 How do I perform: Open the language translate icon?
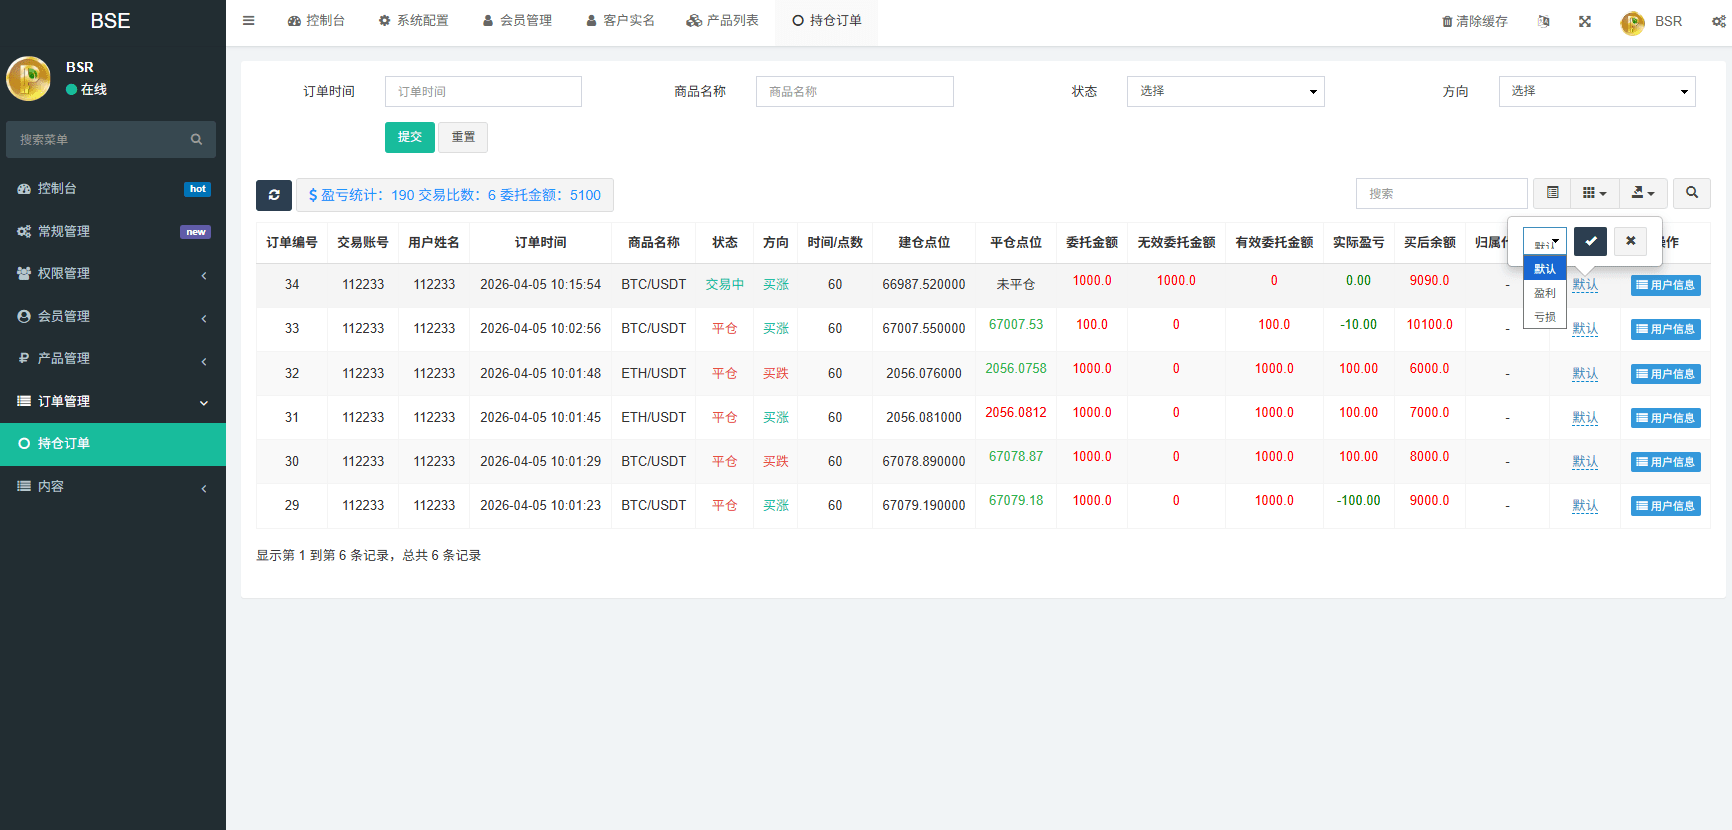1544,21
